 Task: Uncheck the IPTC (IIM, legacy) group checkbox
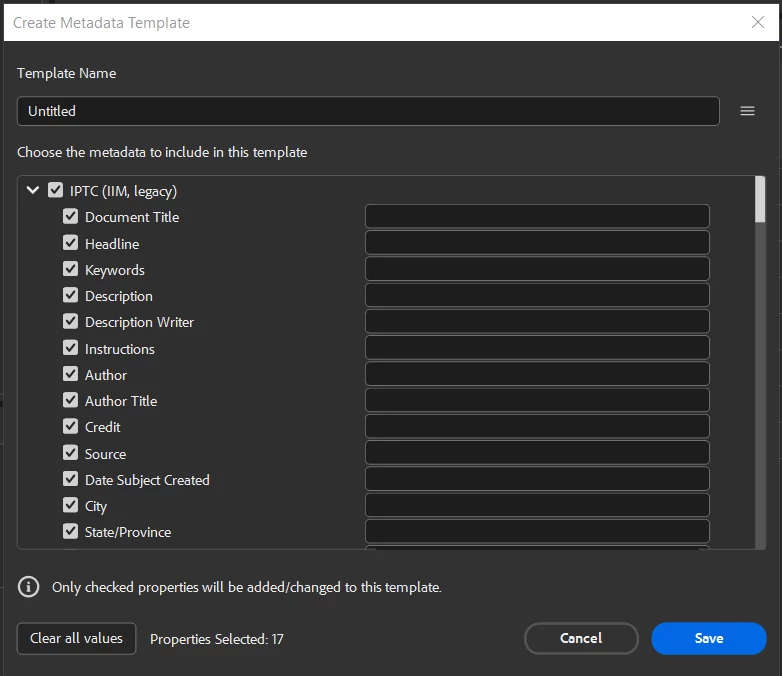coord(55,190)
